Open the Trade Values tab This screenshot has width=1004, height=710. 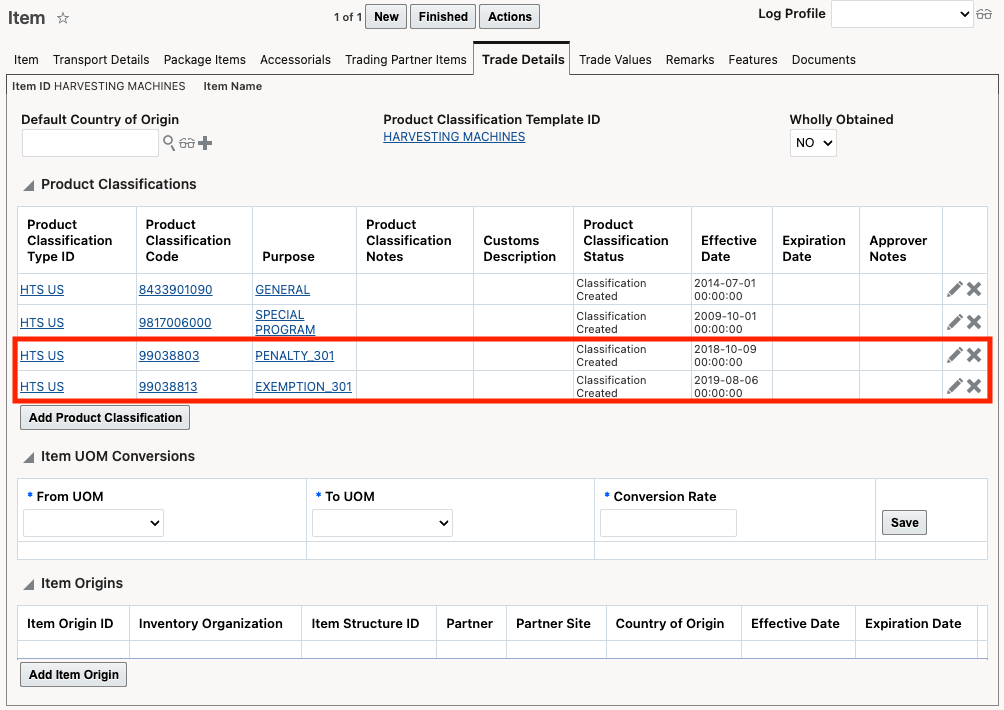click(x=615, y=60)
